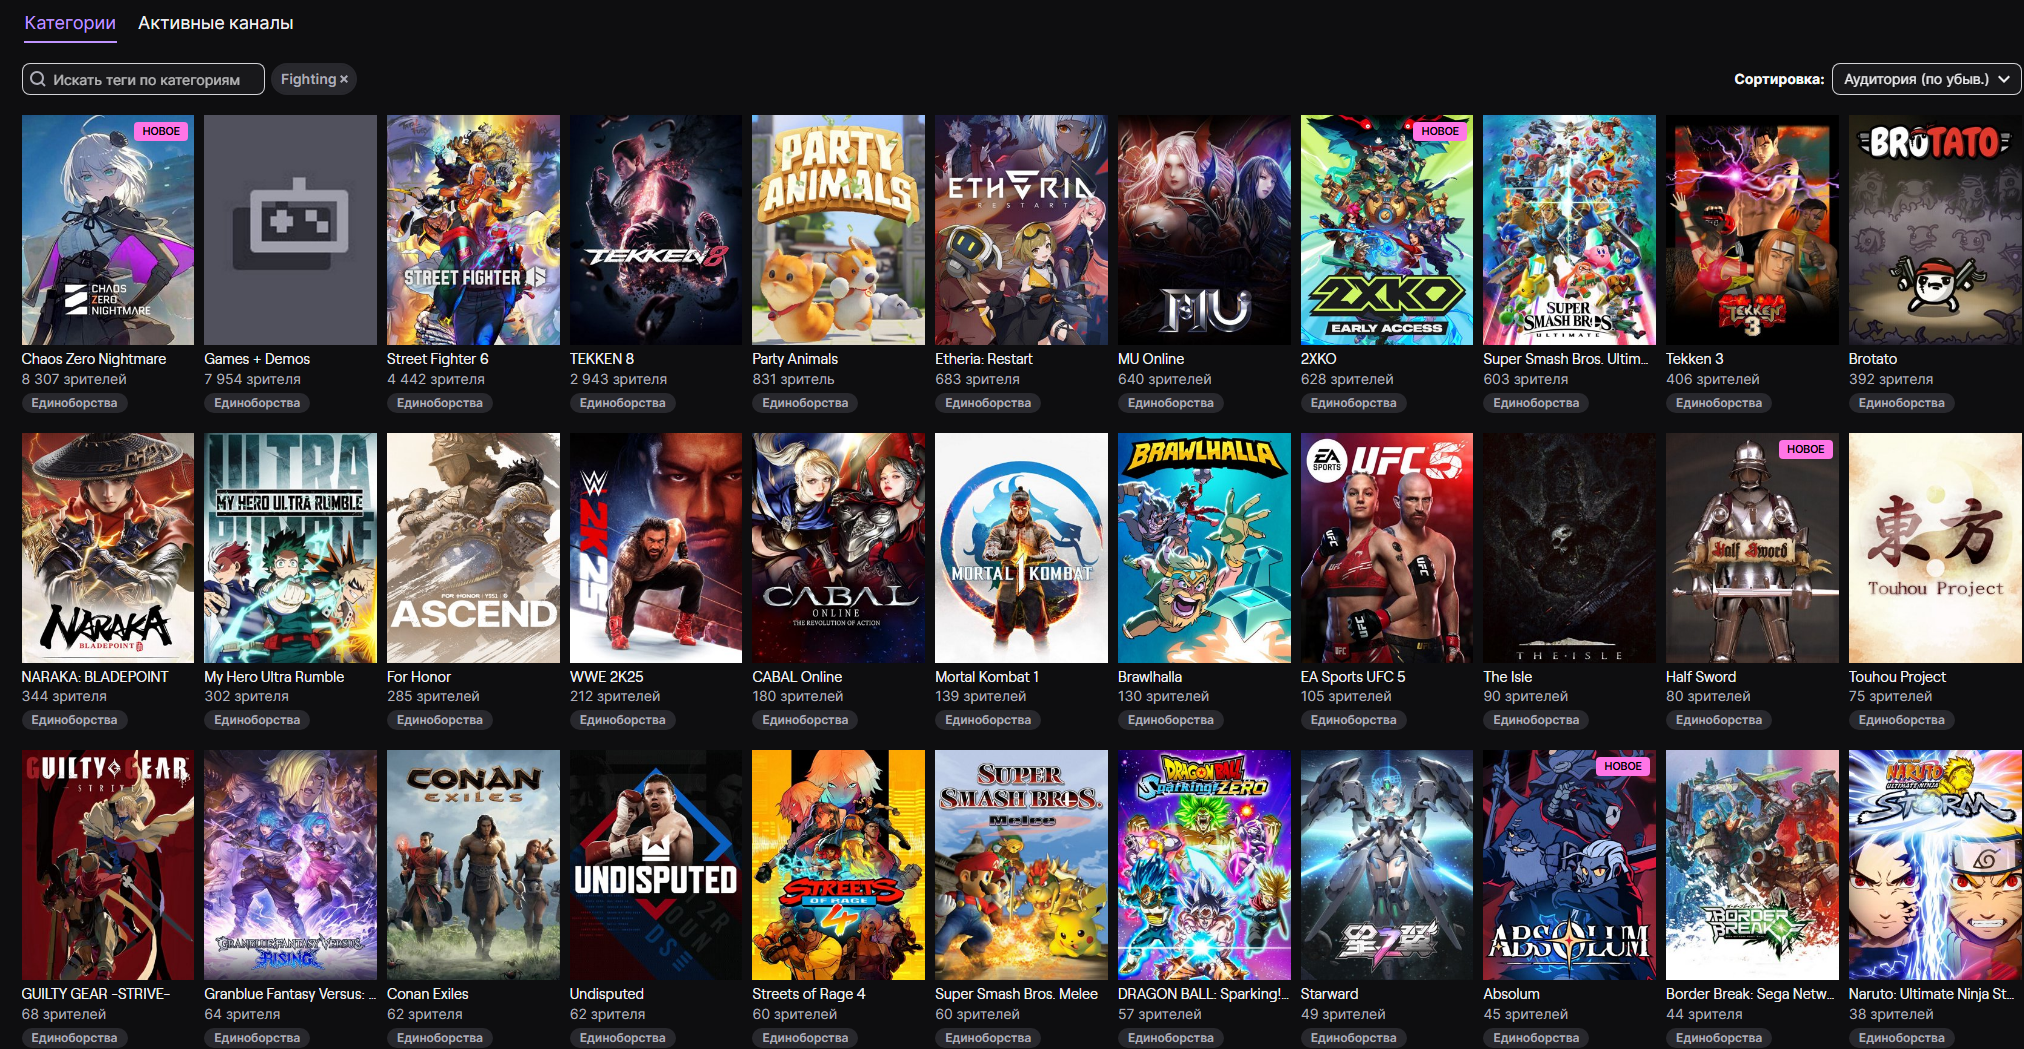Select the Единоборства tag under WWE 2K25
The image size is (2024, 1049).
[x=622, y=720]
